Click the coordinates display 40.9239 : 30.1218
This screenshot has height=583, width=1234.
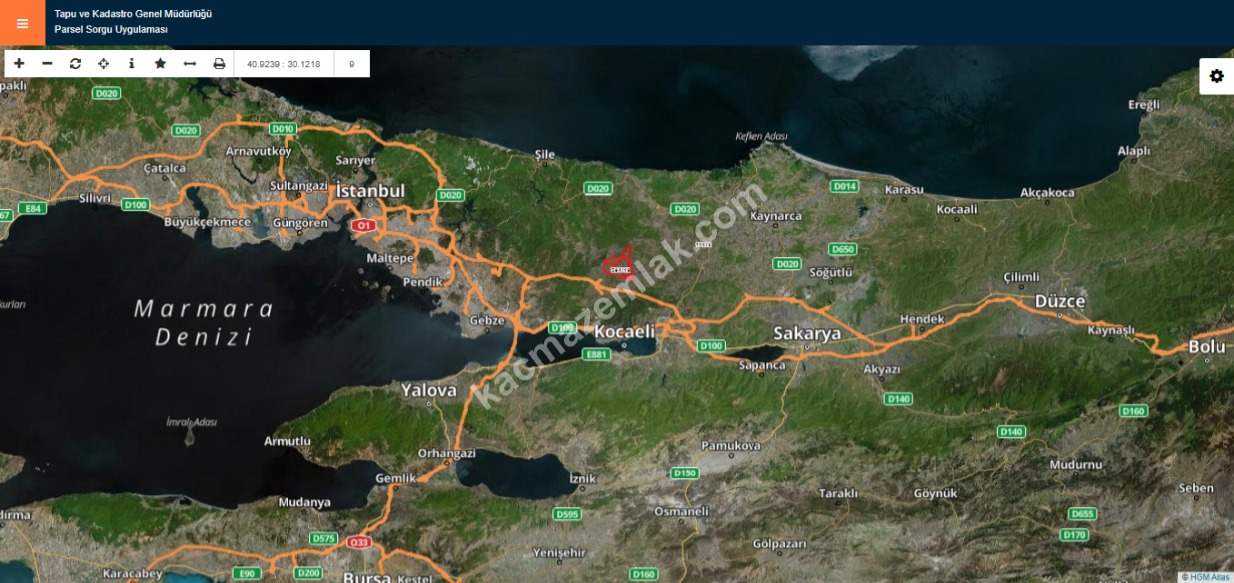(x=284, y=64)
